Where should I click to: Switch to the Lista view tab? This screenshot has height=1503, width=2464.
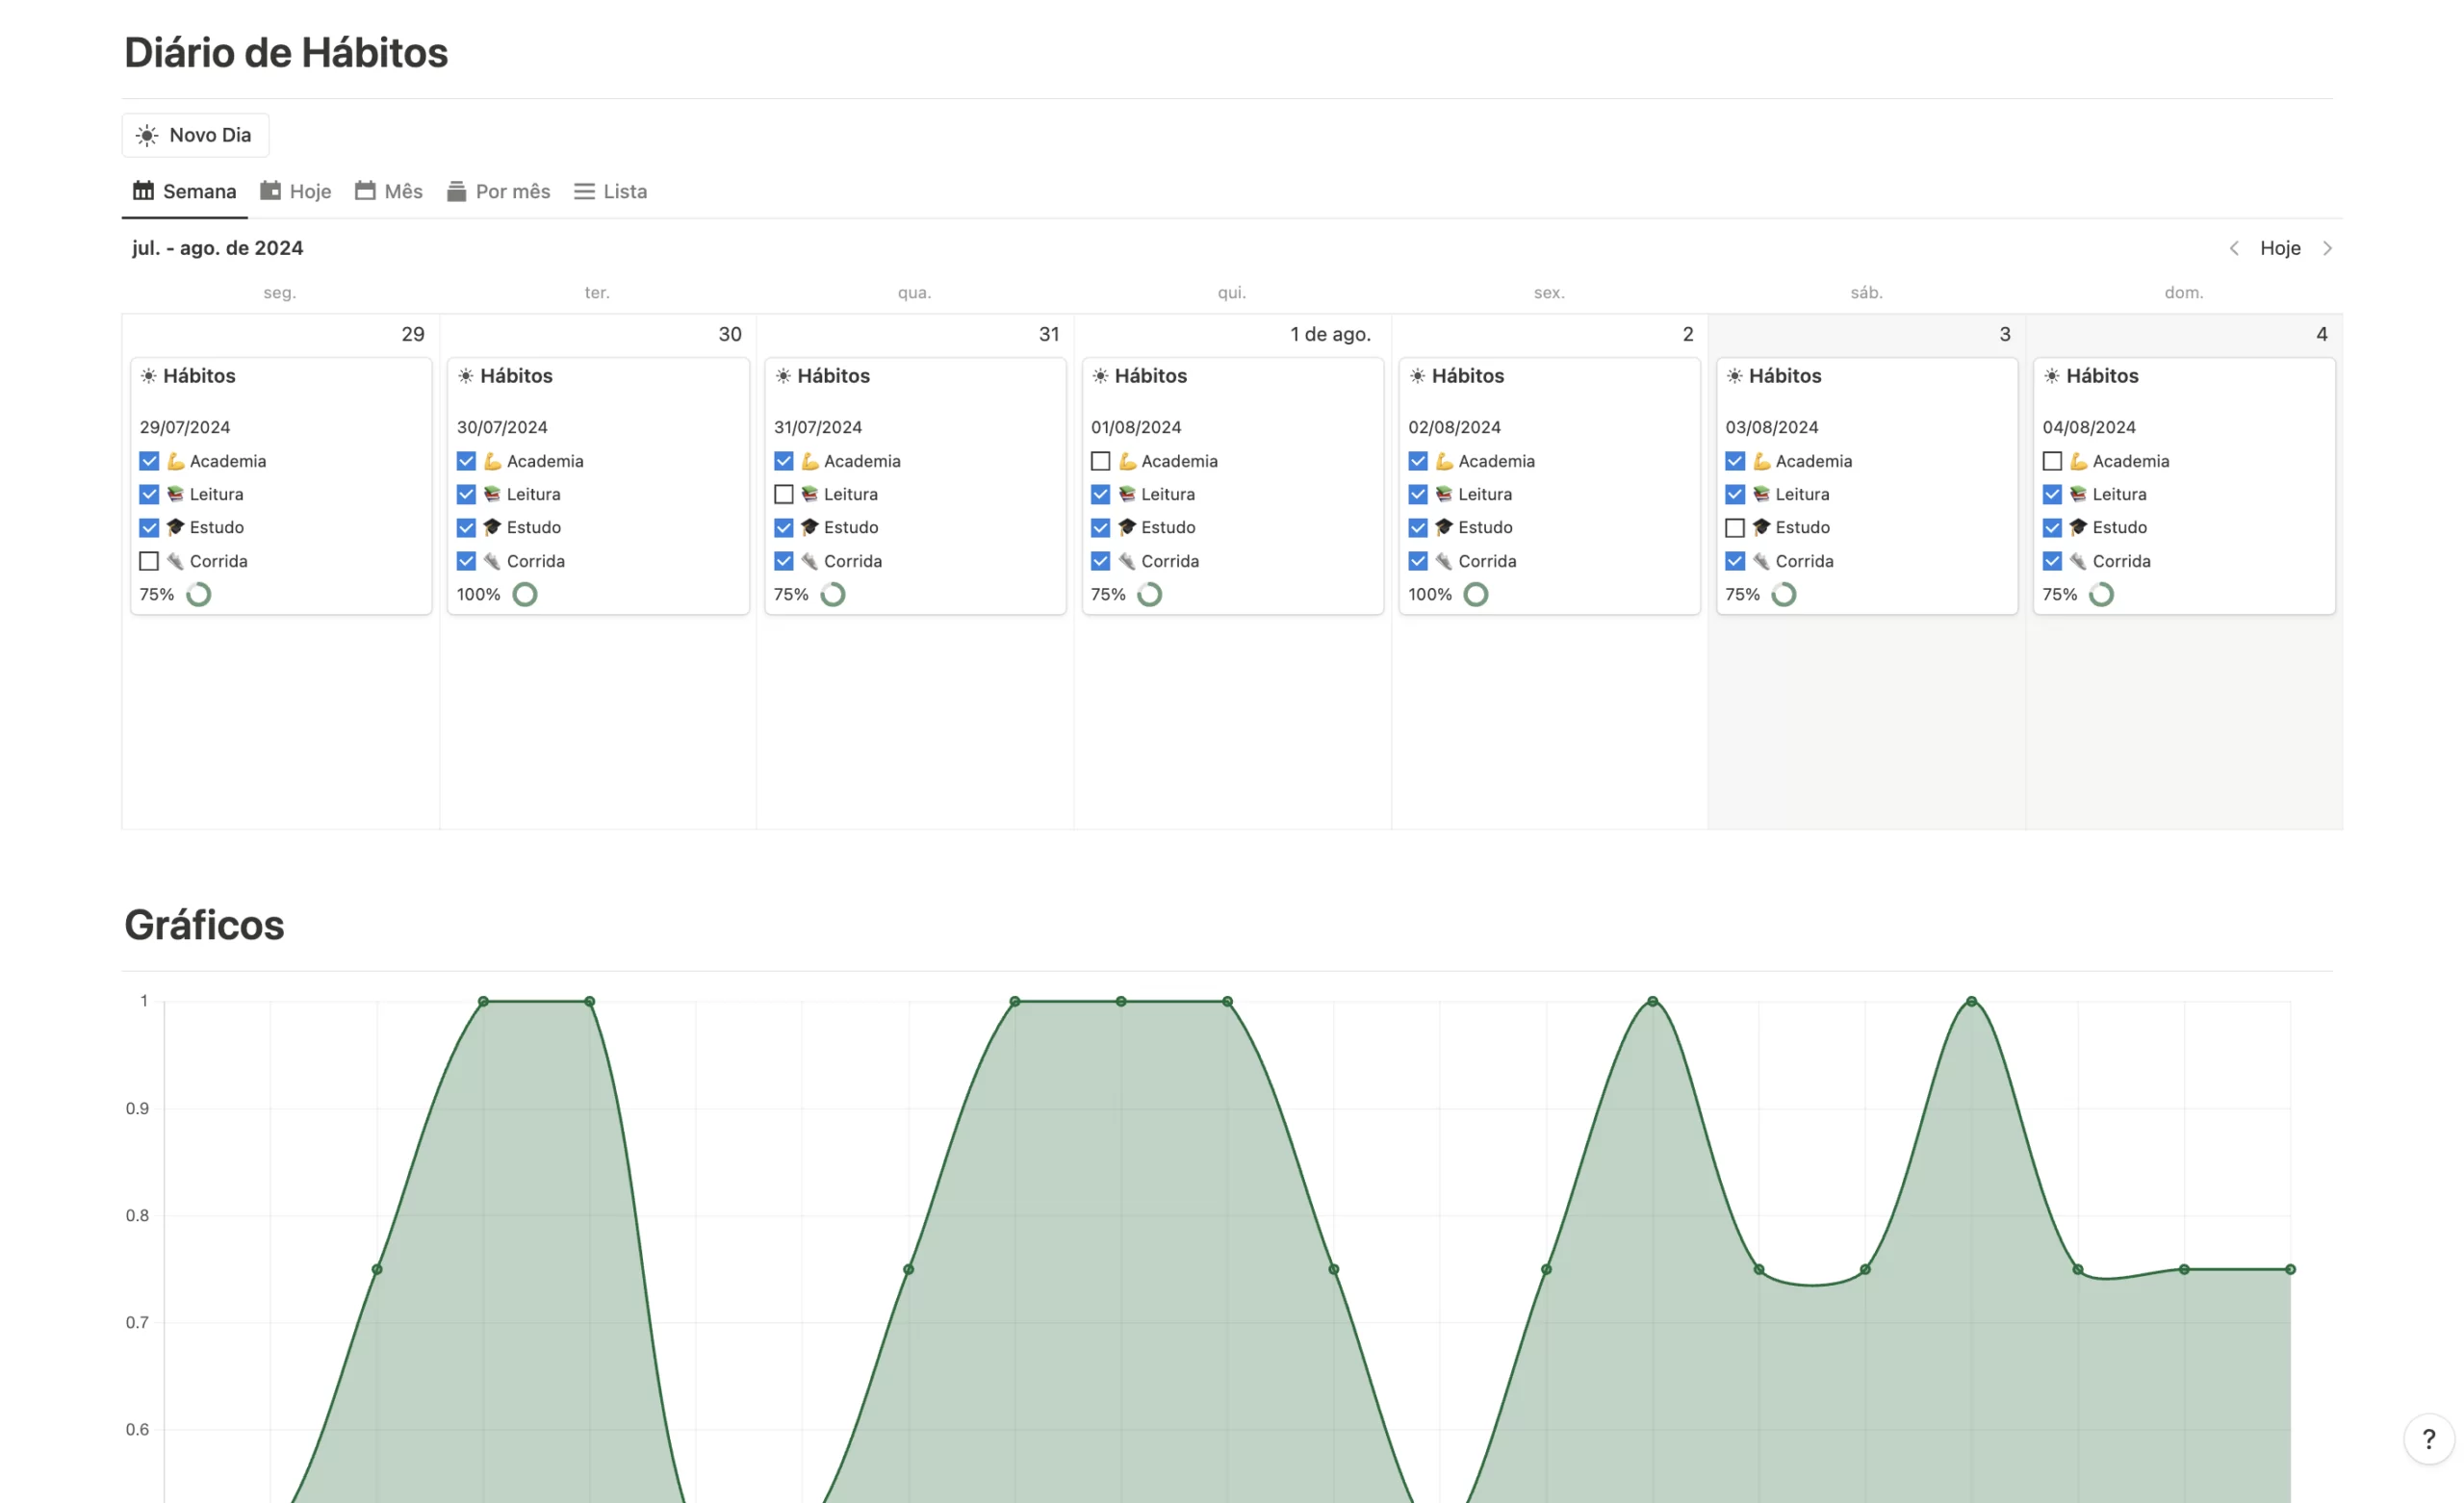click(x=611, y=191)
